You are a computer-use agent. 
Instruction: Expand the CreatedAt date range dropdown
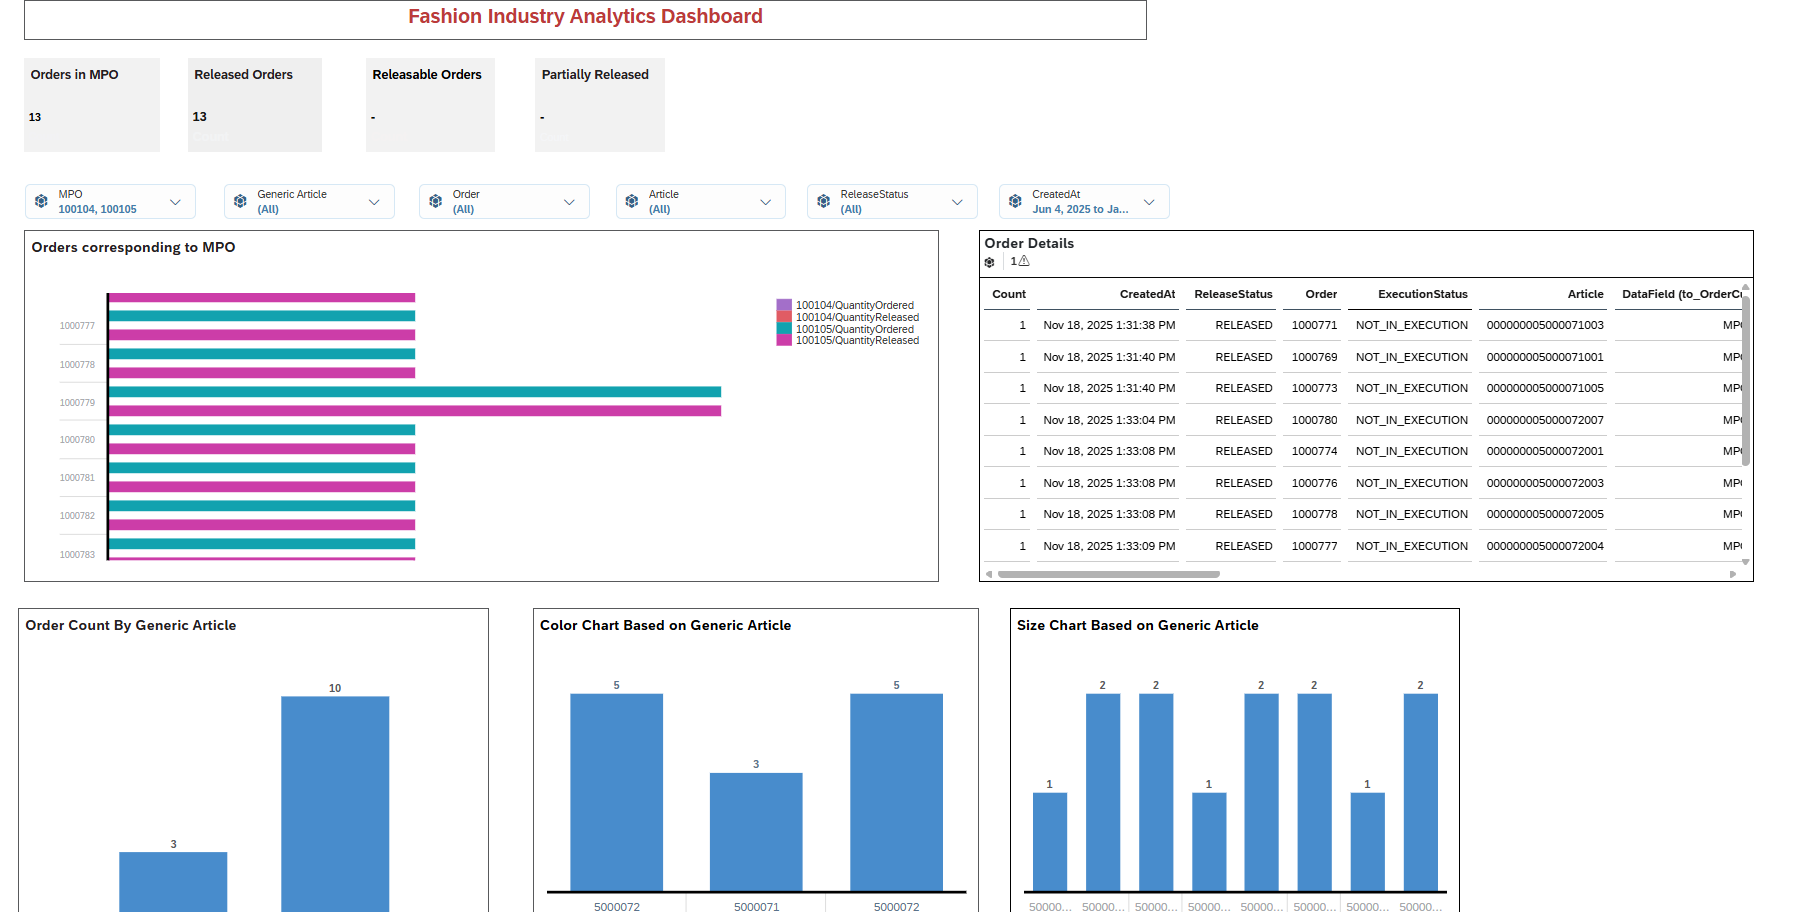pos(1149,202)
